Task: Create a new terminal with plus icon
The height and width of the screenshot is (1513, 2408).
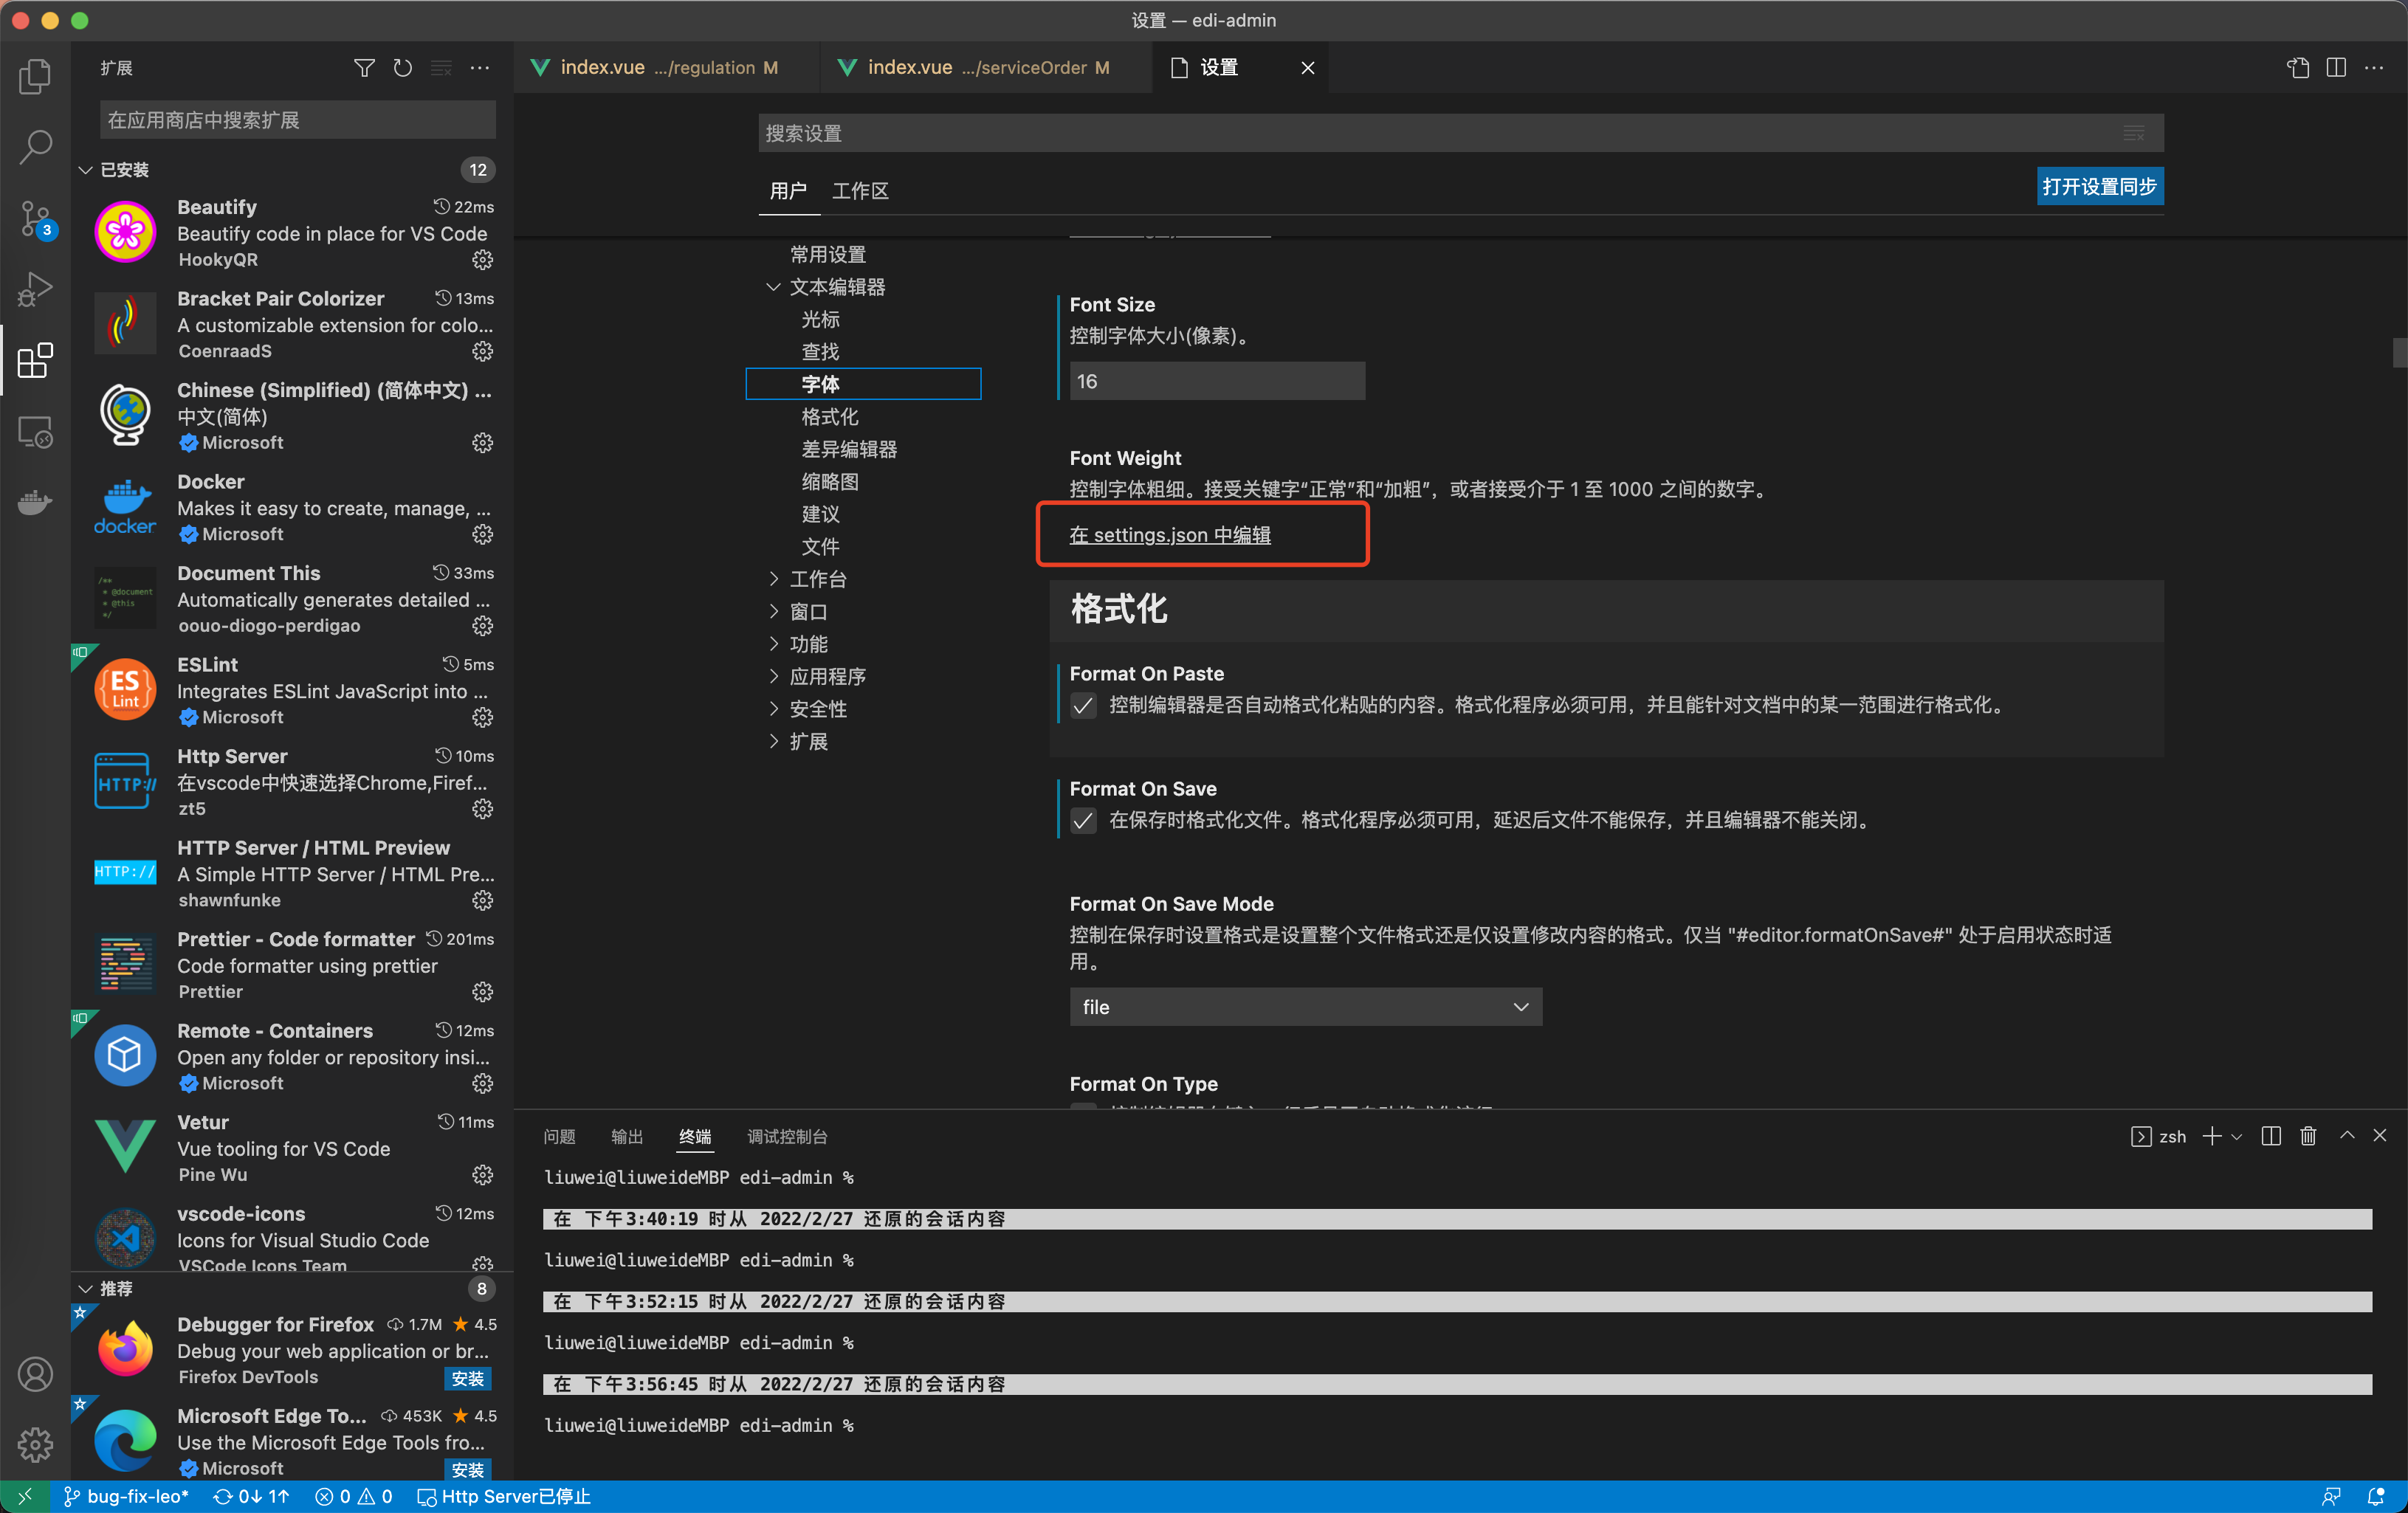Action: 2210,1136
